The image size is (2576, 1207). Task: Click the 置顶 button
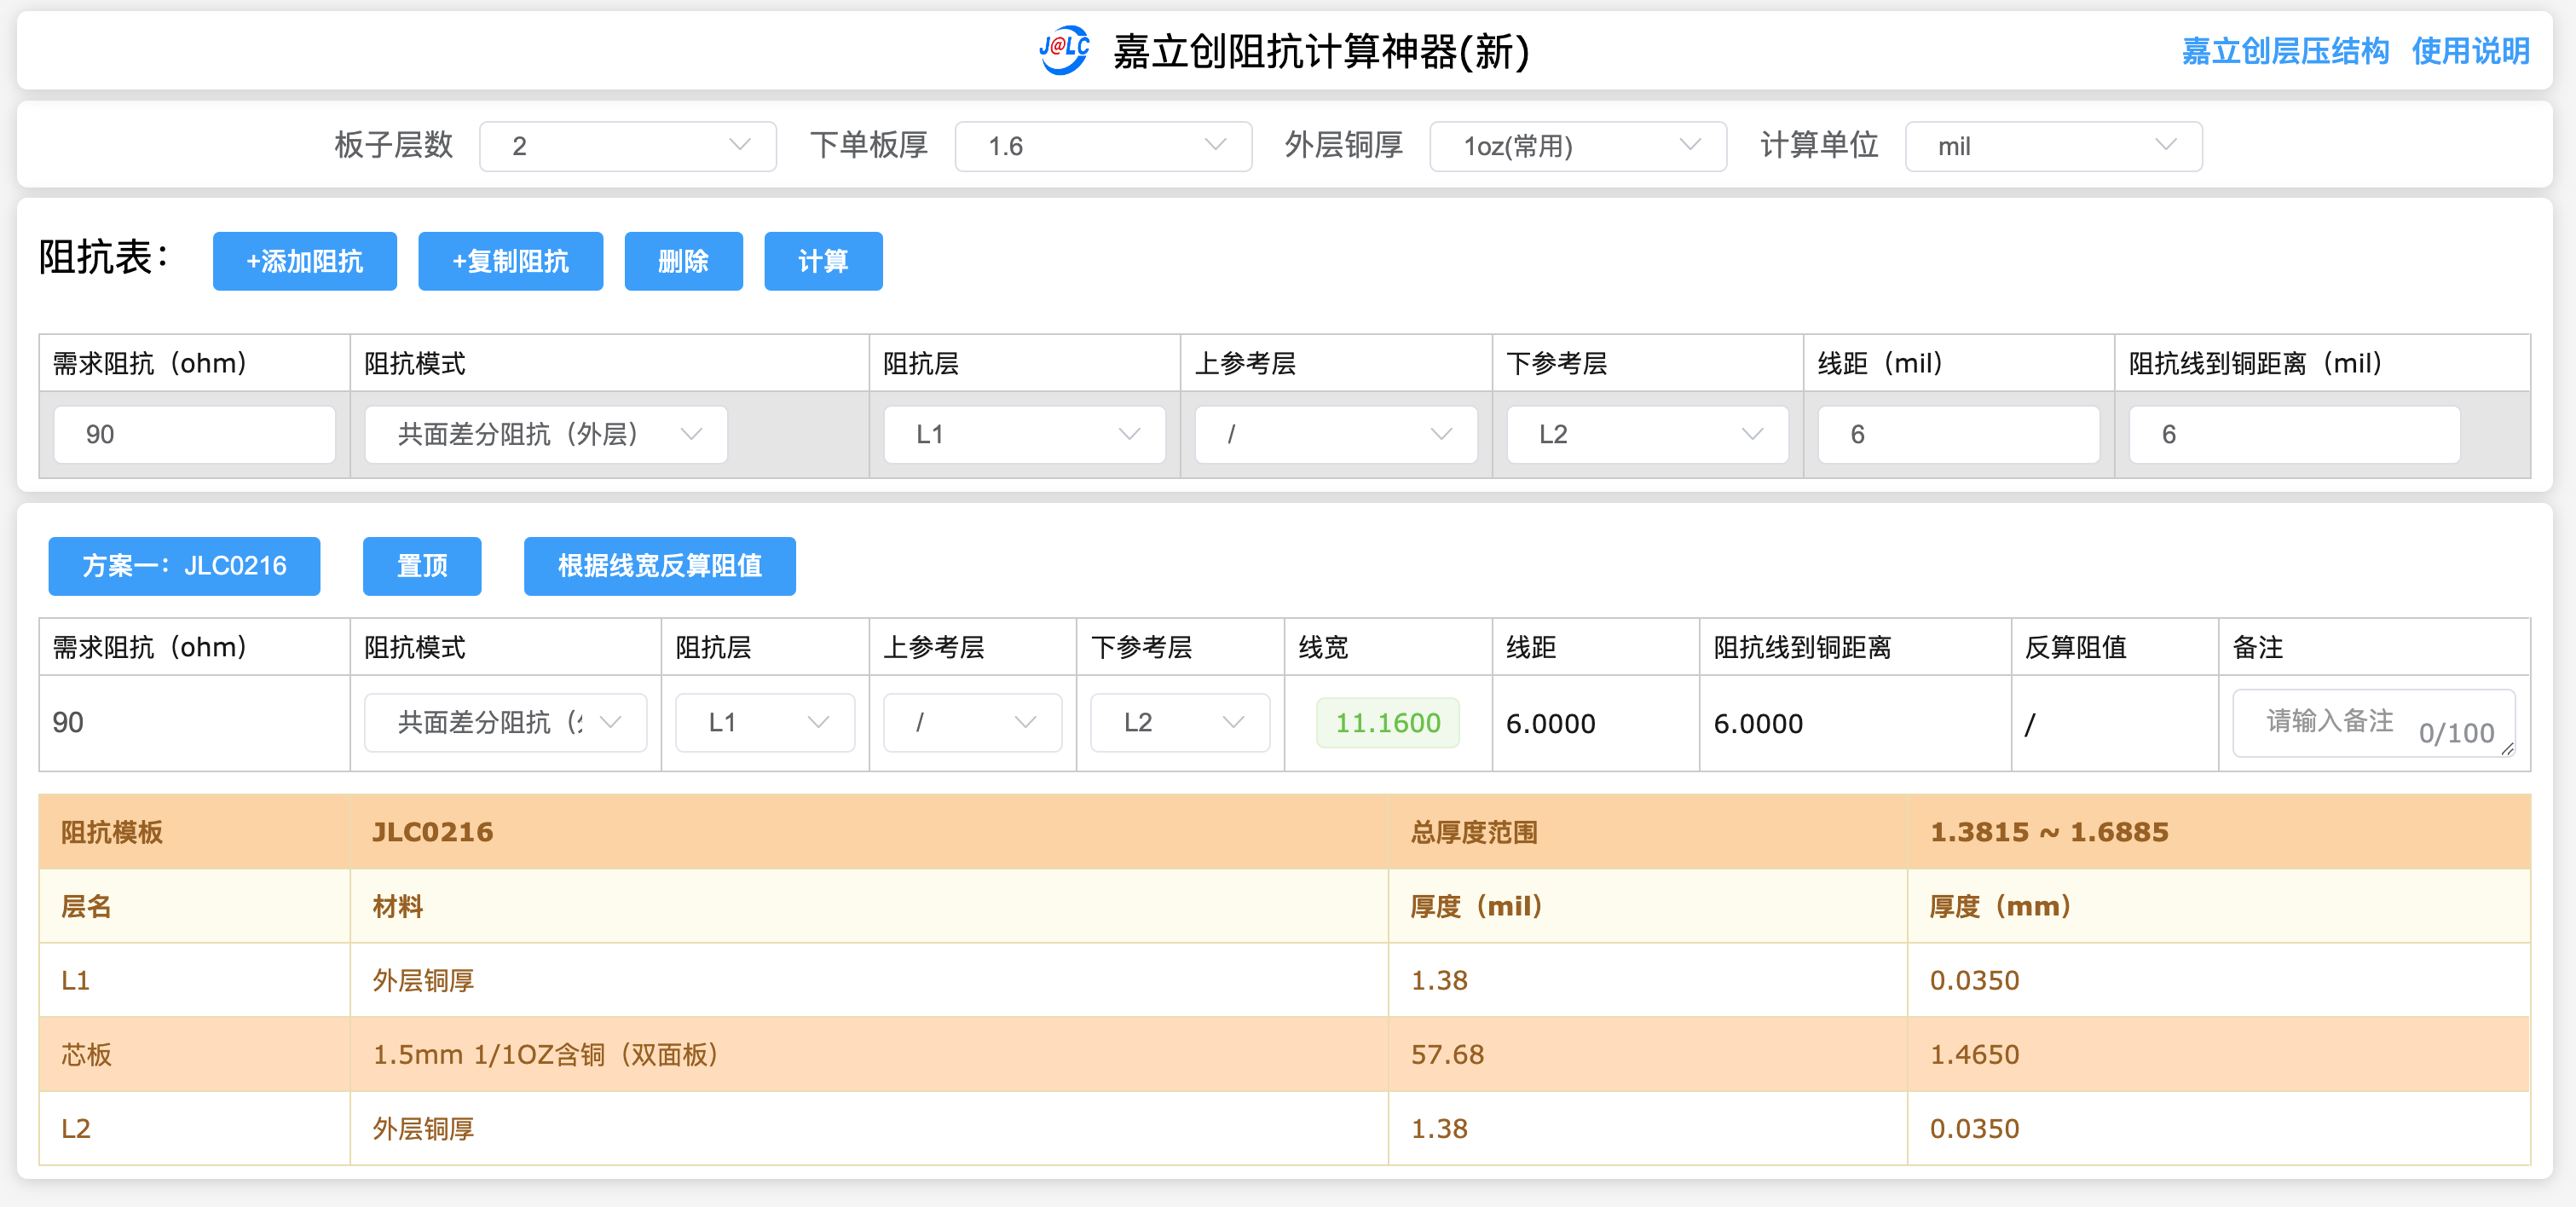(x=422, y=566)
